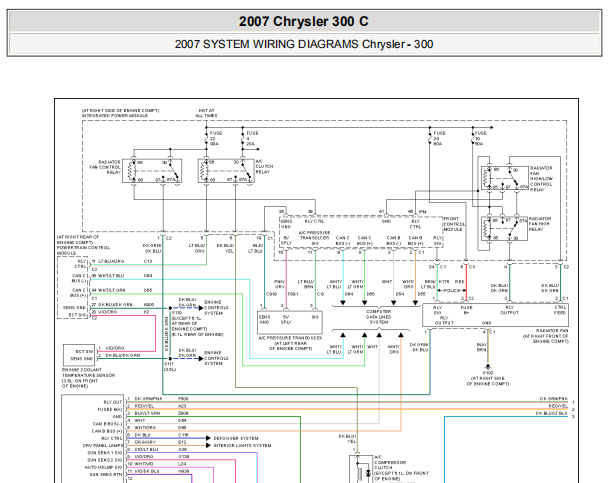Click the 'DK BLU/YEL' label above compressor clutch

[347, 438]
